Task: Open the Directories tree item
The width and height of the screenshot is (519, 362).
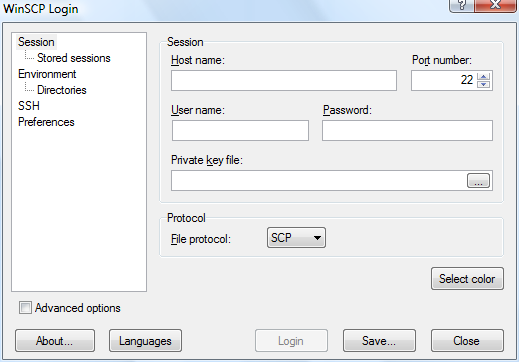Action: tap(62, 90)
